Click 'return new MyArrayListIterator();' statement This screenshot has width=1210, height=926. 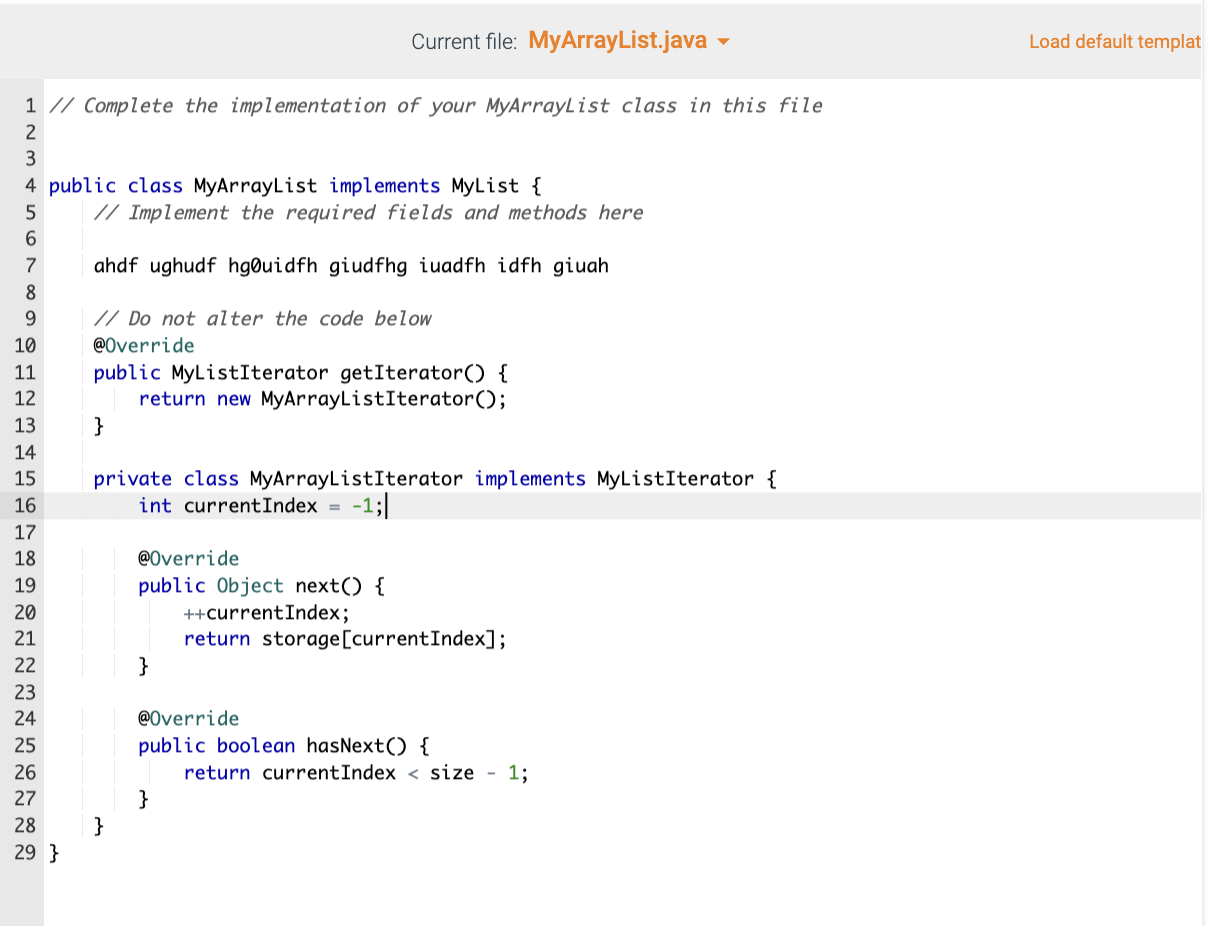[x=322, y=399]
